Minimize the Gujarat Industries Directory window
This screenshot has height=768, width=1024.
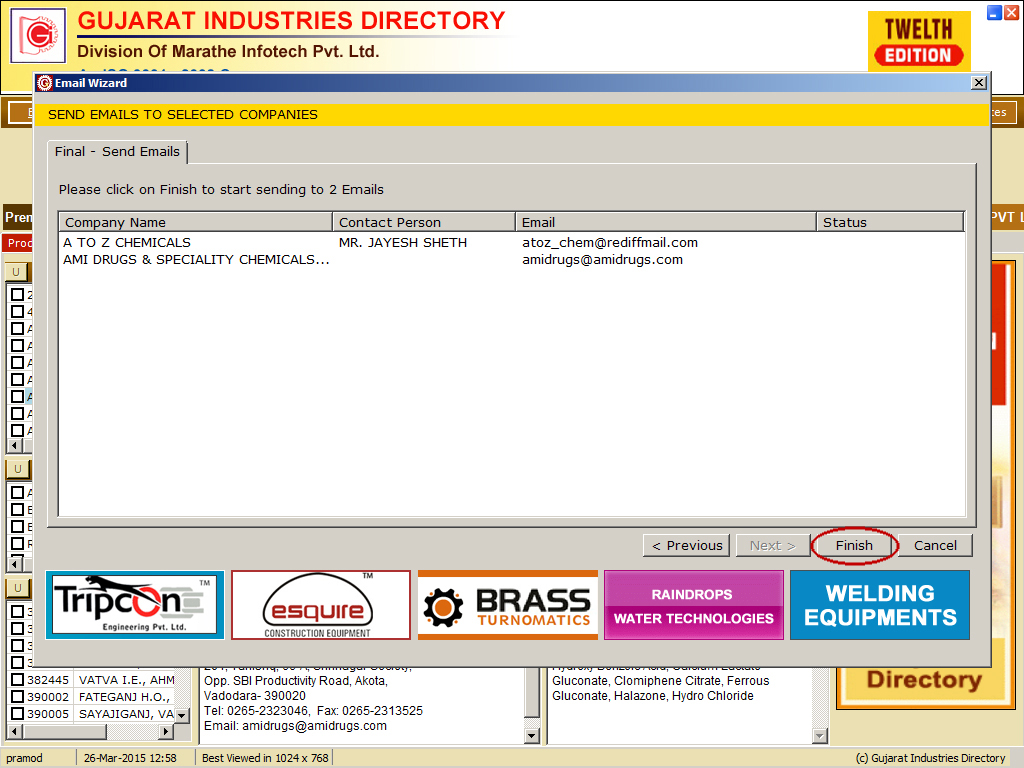click(994, 12)
